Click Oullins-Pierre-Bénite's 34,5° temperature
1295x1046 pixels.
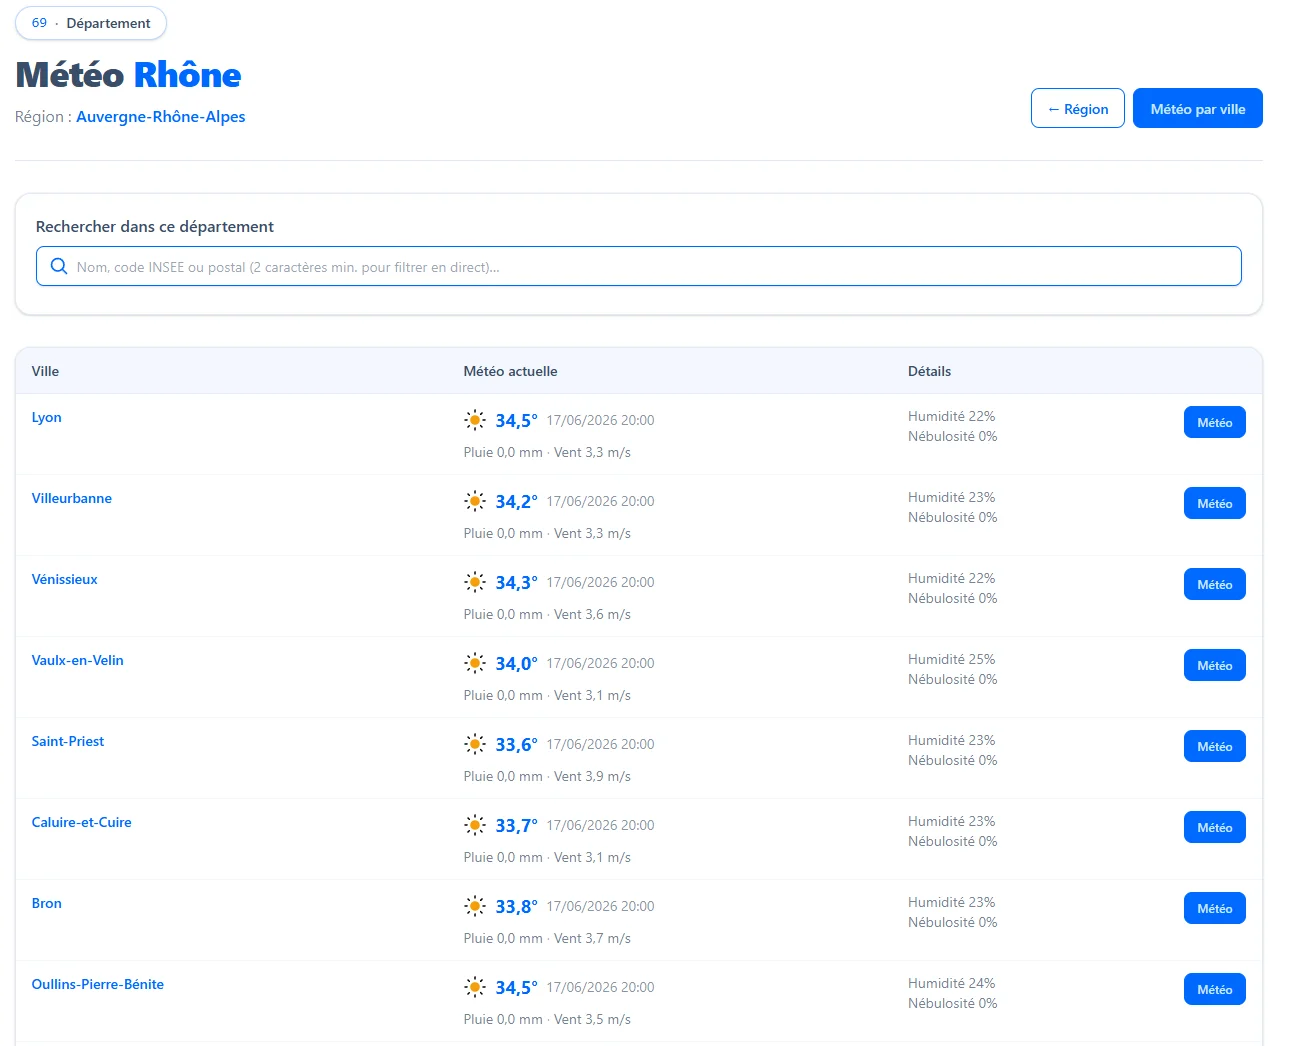tap(517, 988)
